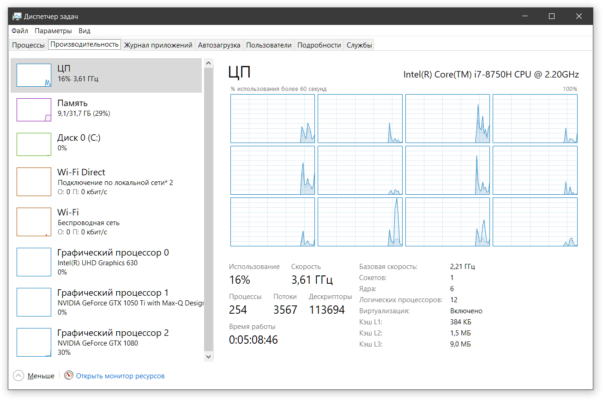Image resolution: width=603 pixels, height=400 pixels.
Task: Click the Потоки count 3567
Action: 285,310
